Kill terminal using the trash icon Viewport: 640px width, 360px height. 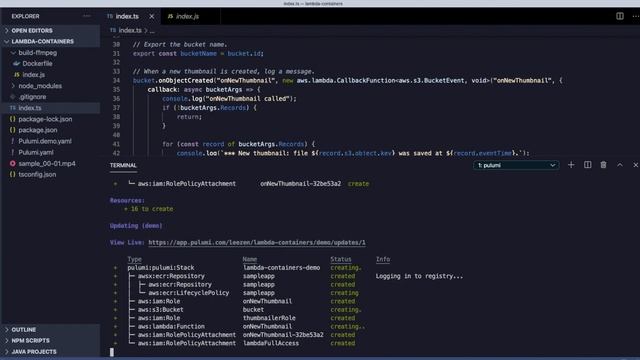[603, 165]
